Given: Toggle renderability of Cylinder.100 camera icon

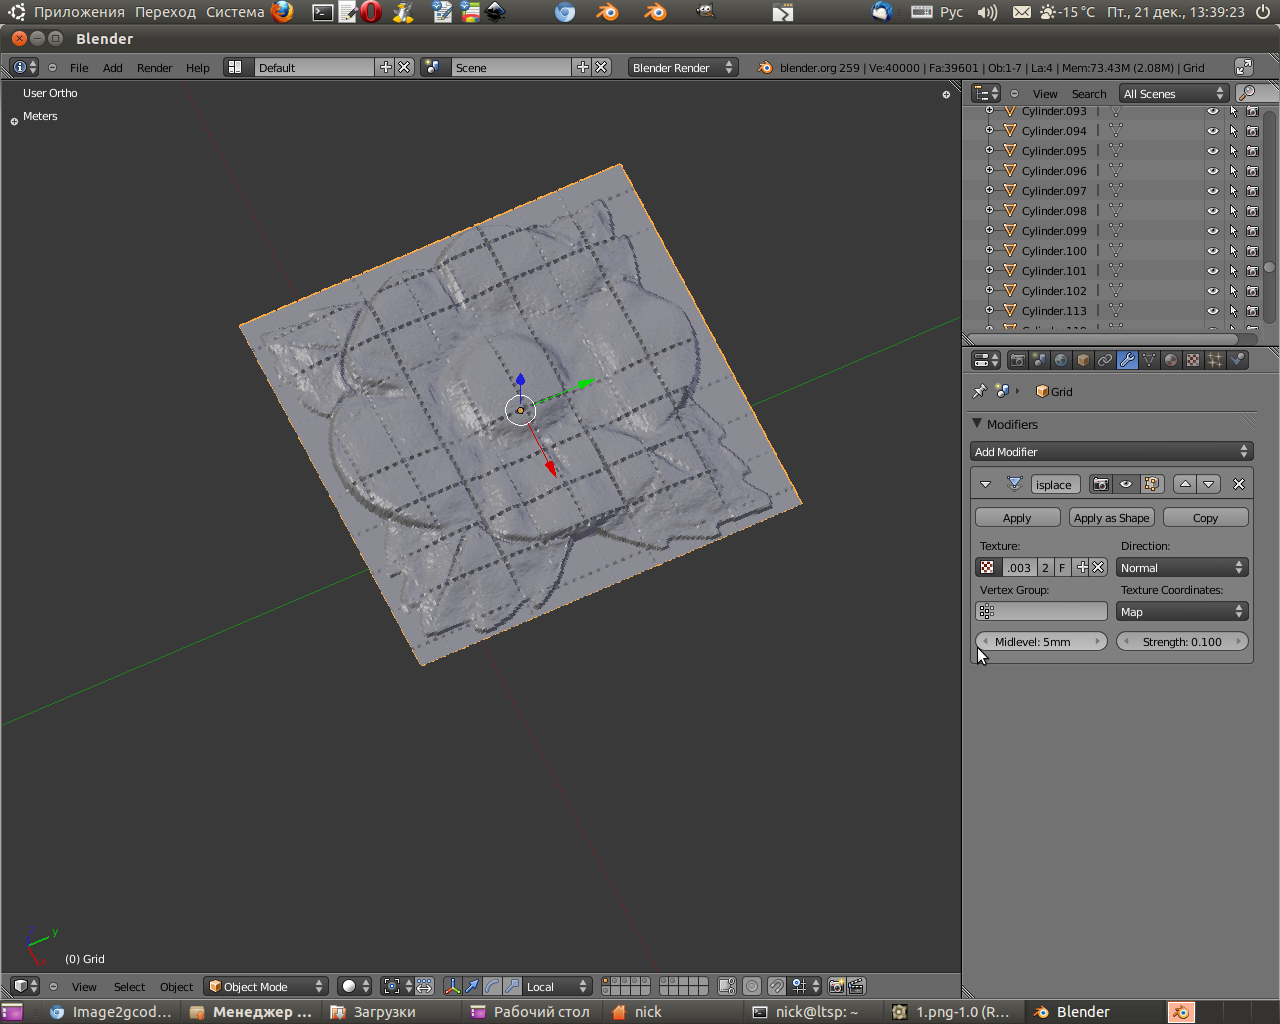Looking at the screenshot, I should point(1252,251).
